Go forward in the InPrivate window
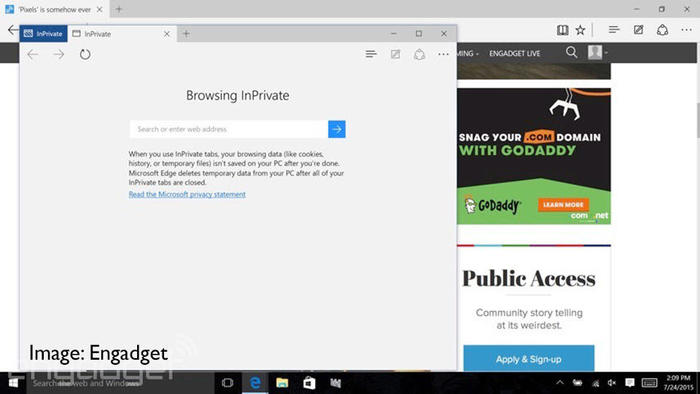 point(58,54)
